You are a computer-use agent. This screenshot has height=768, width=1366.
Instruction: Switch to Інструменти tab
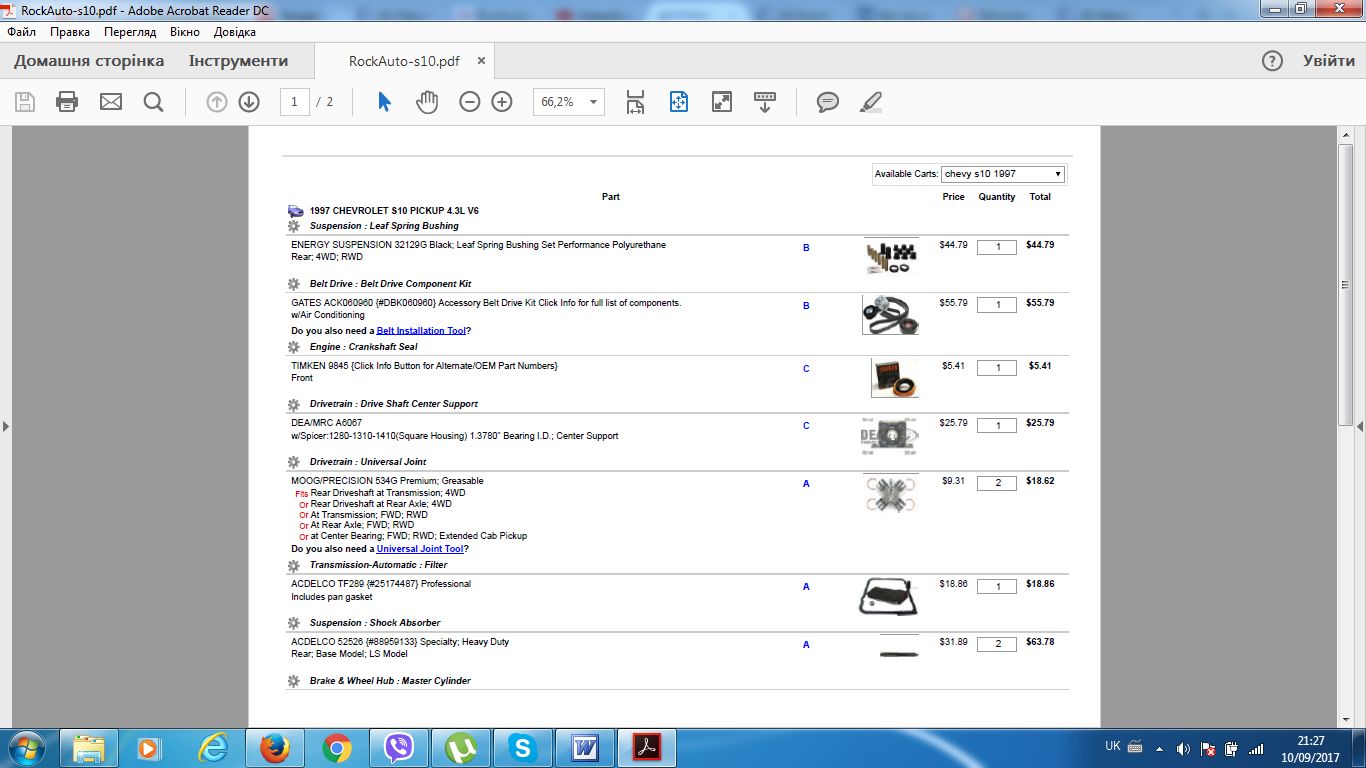click(238, 61)
